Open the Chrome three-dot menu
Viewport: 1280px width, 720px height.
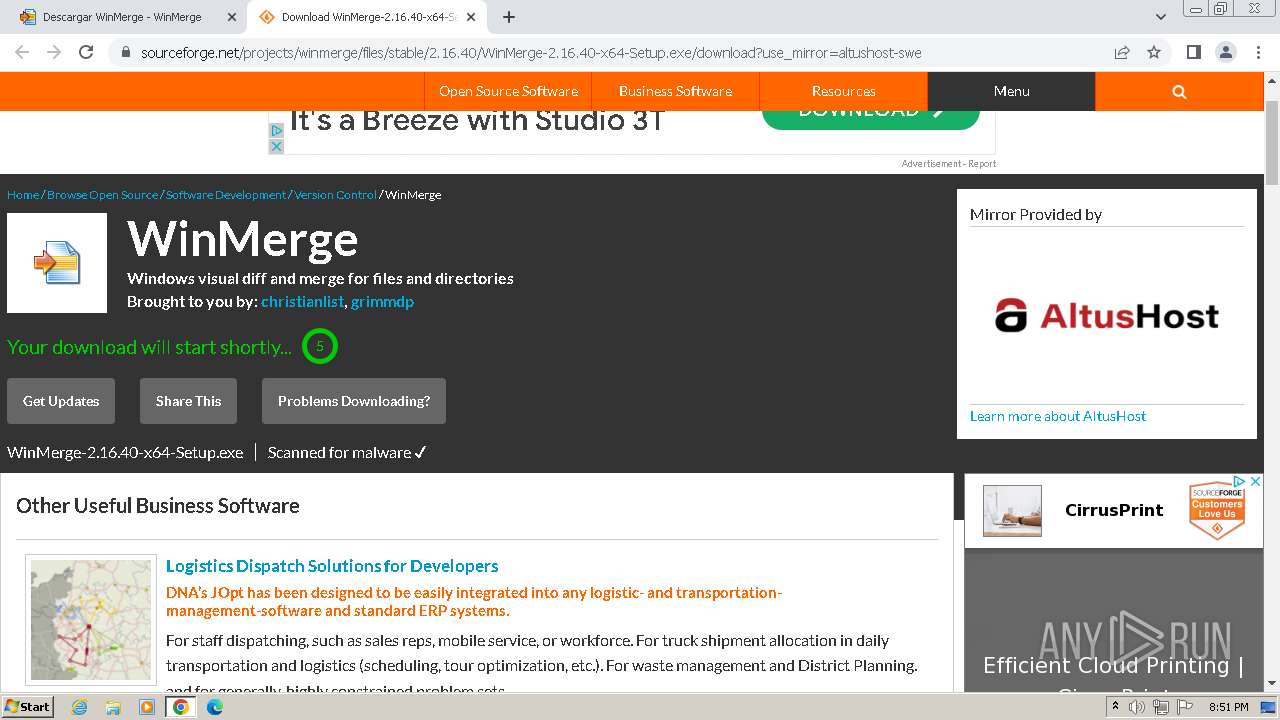pyautogui.click(x=1258, y=52)
